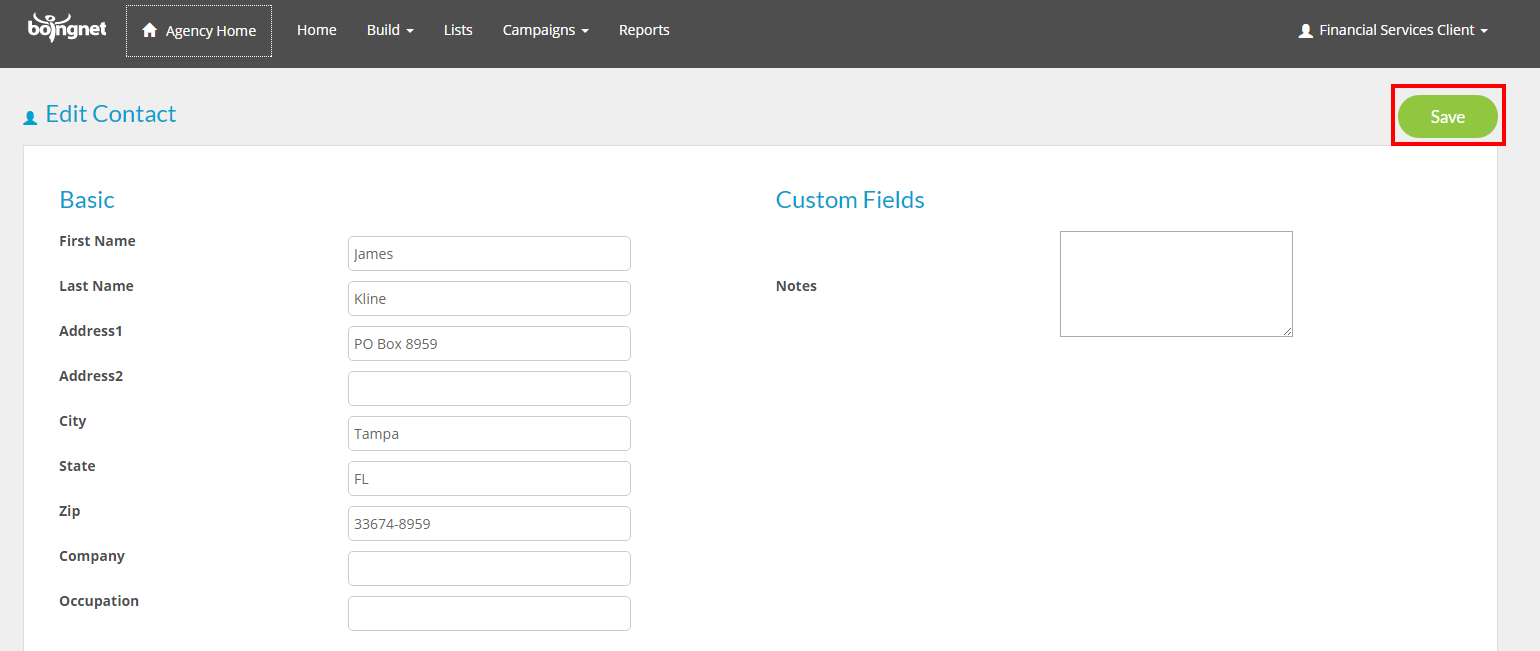
Task: Open the Lists page
Action: [458, 30]
